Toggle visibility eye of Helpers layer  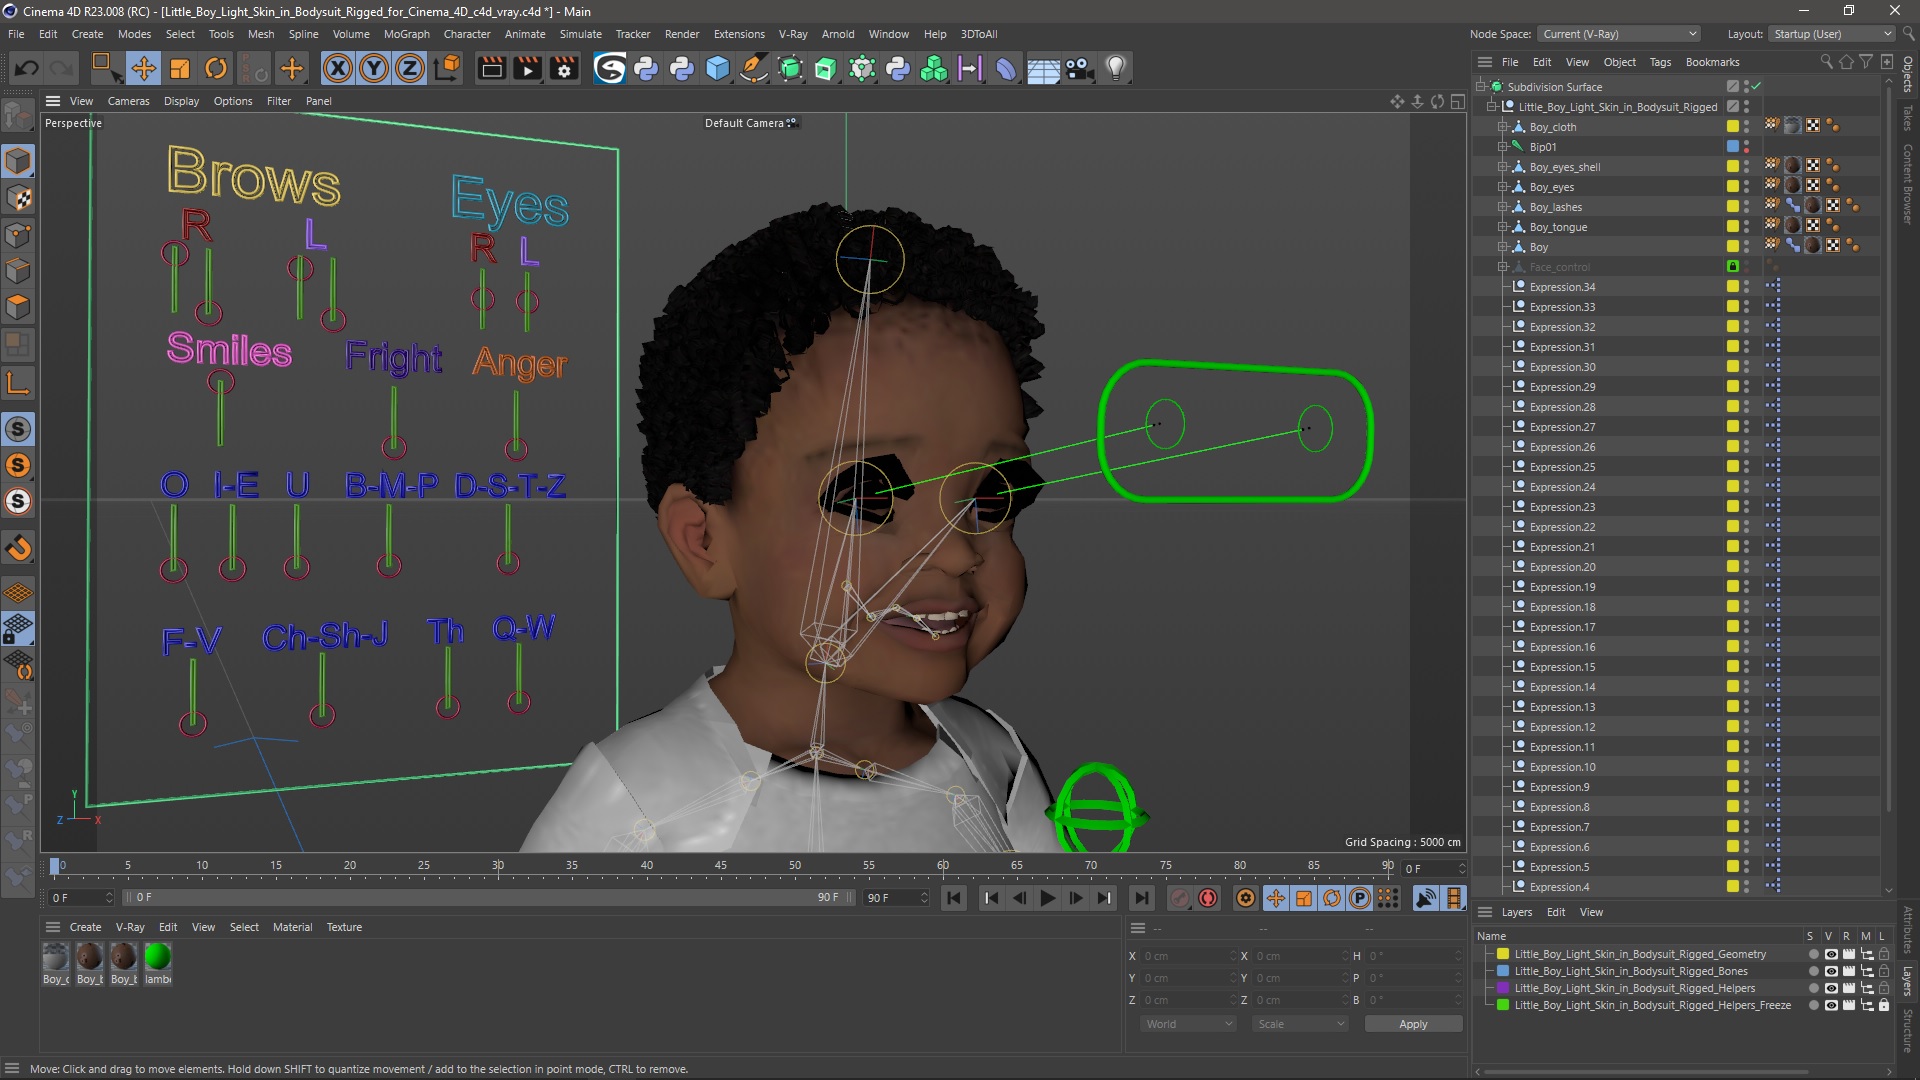tap(1830, 988)
